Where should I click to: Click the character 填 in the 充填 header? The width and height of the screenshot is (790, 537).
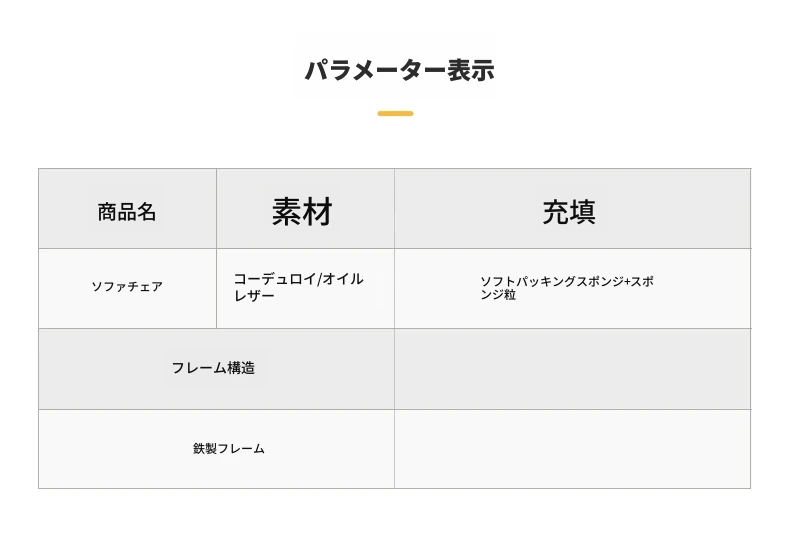[583, 212]
